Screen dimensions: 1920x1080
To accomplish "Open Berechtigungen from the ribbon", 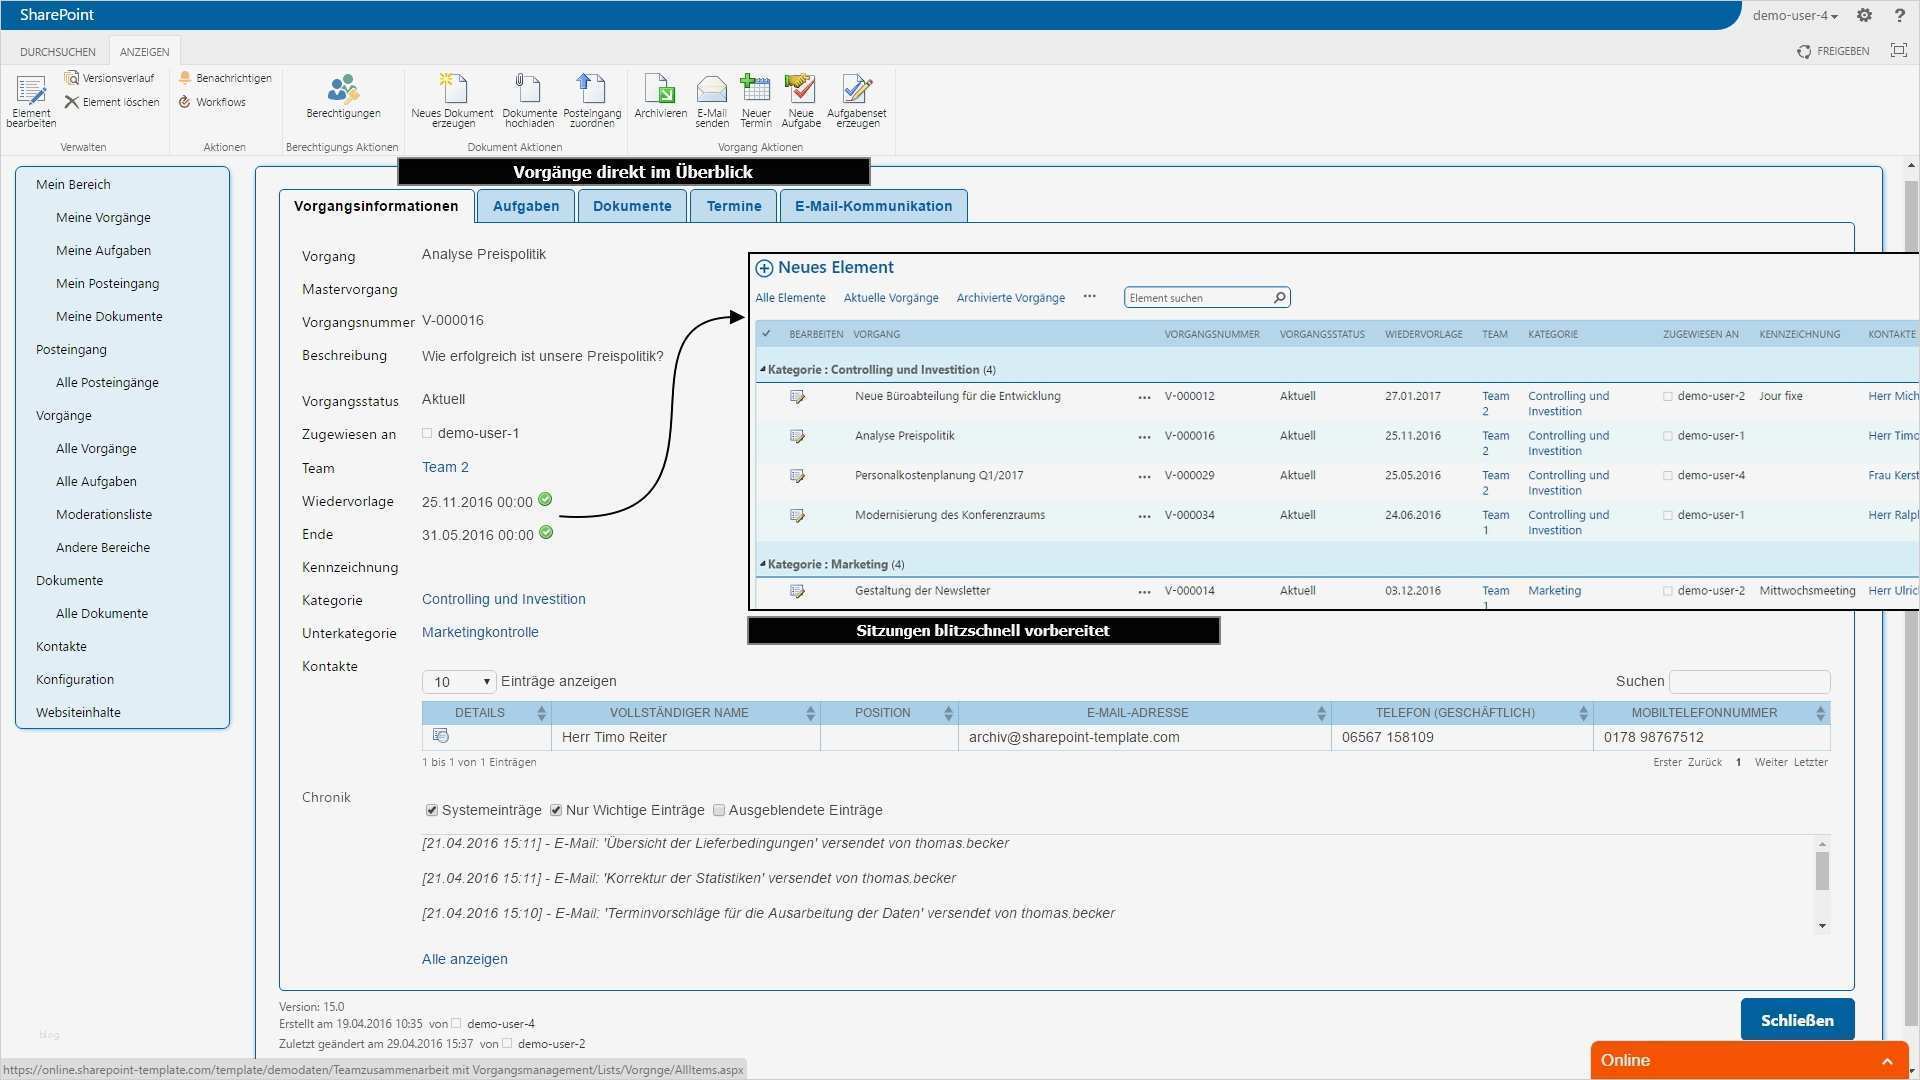I will 343,90.
